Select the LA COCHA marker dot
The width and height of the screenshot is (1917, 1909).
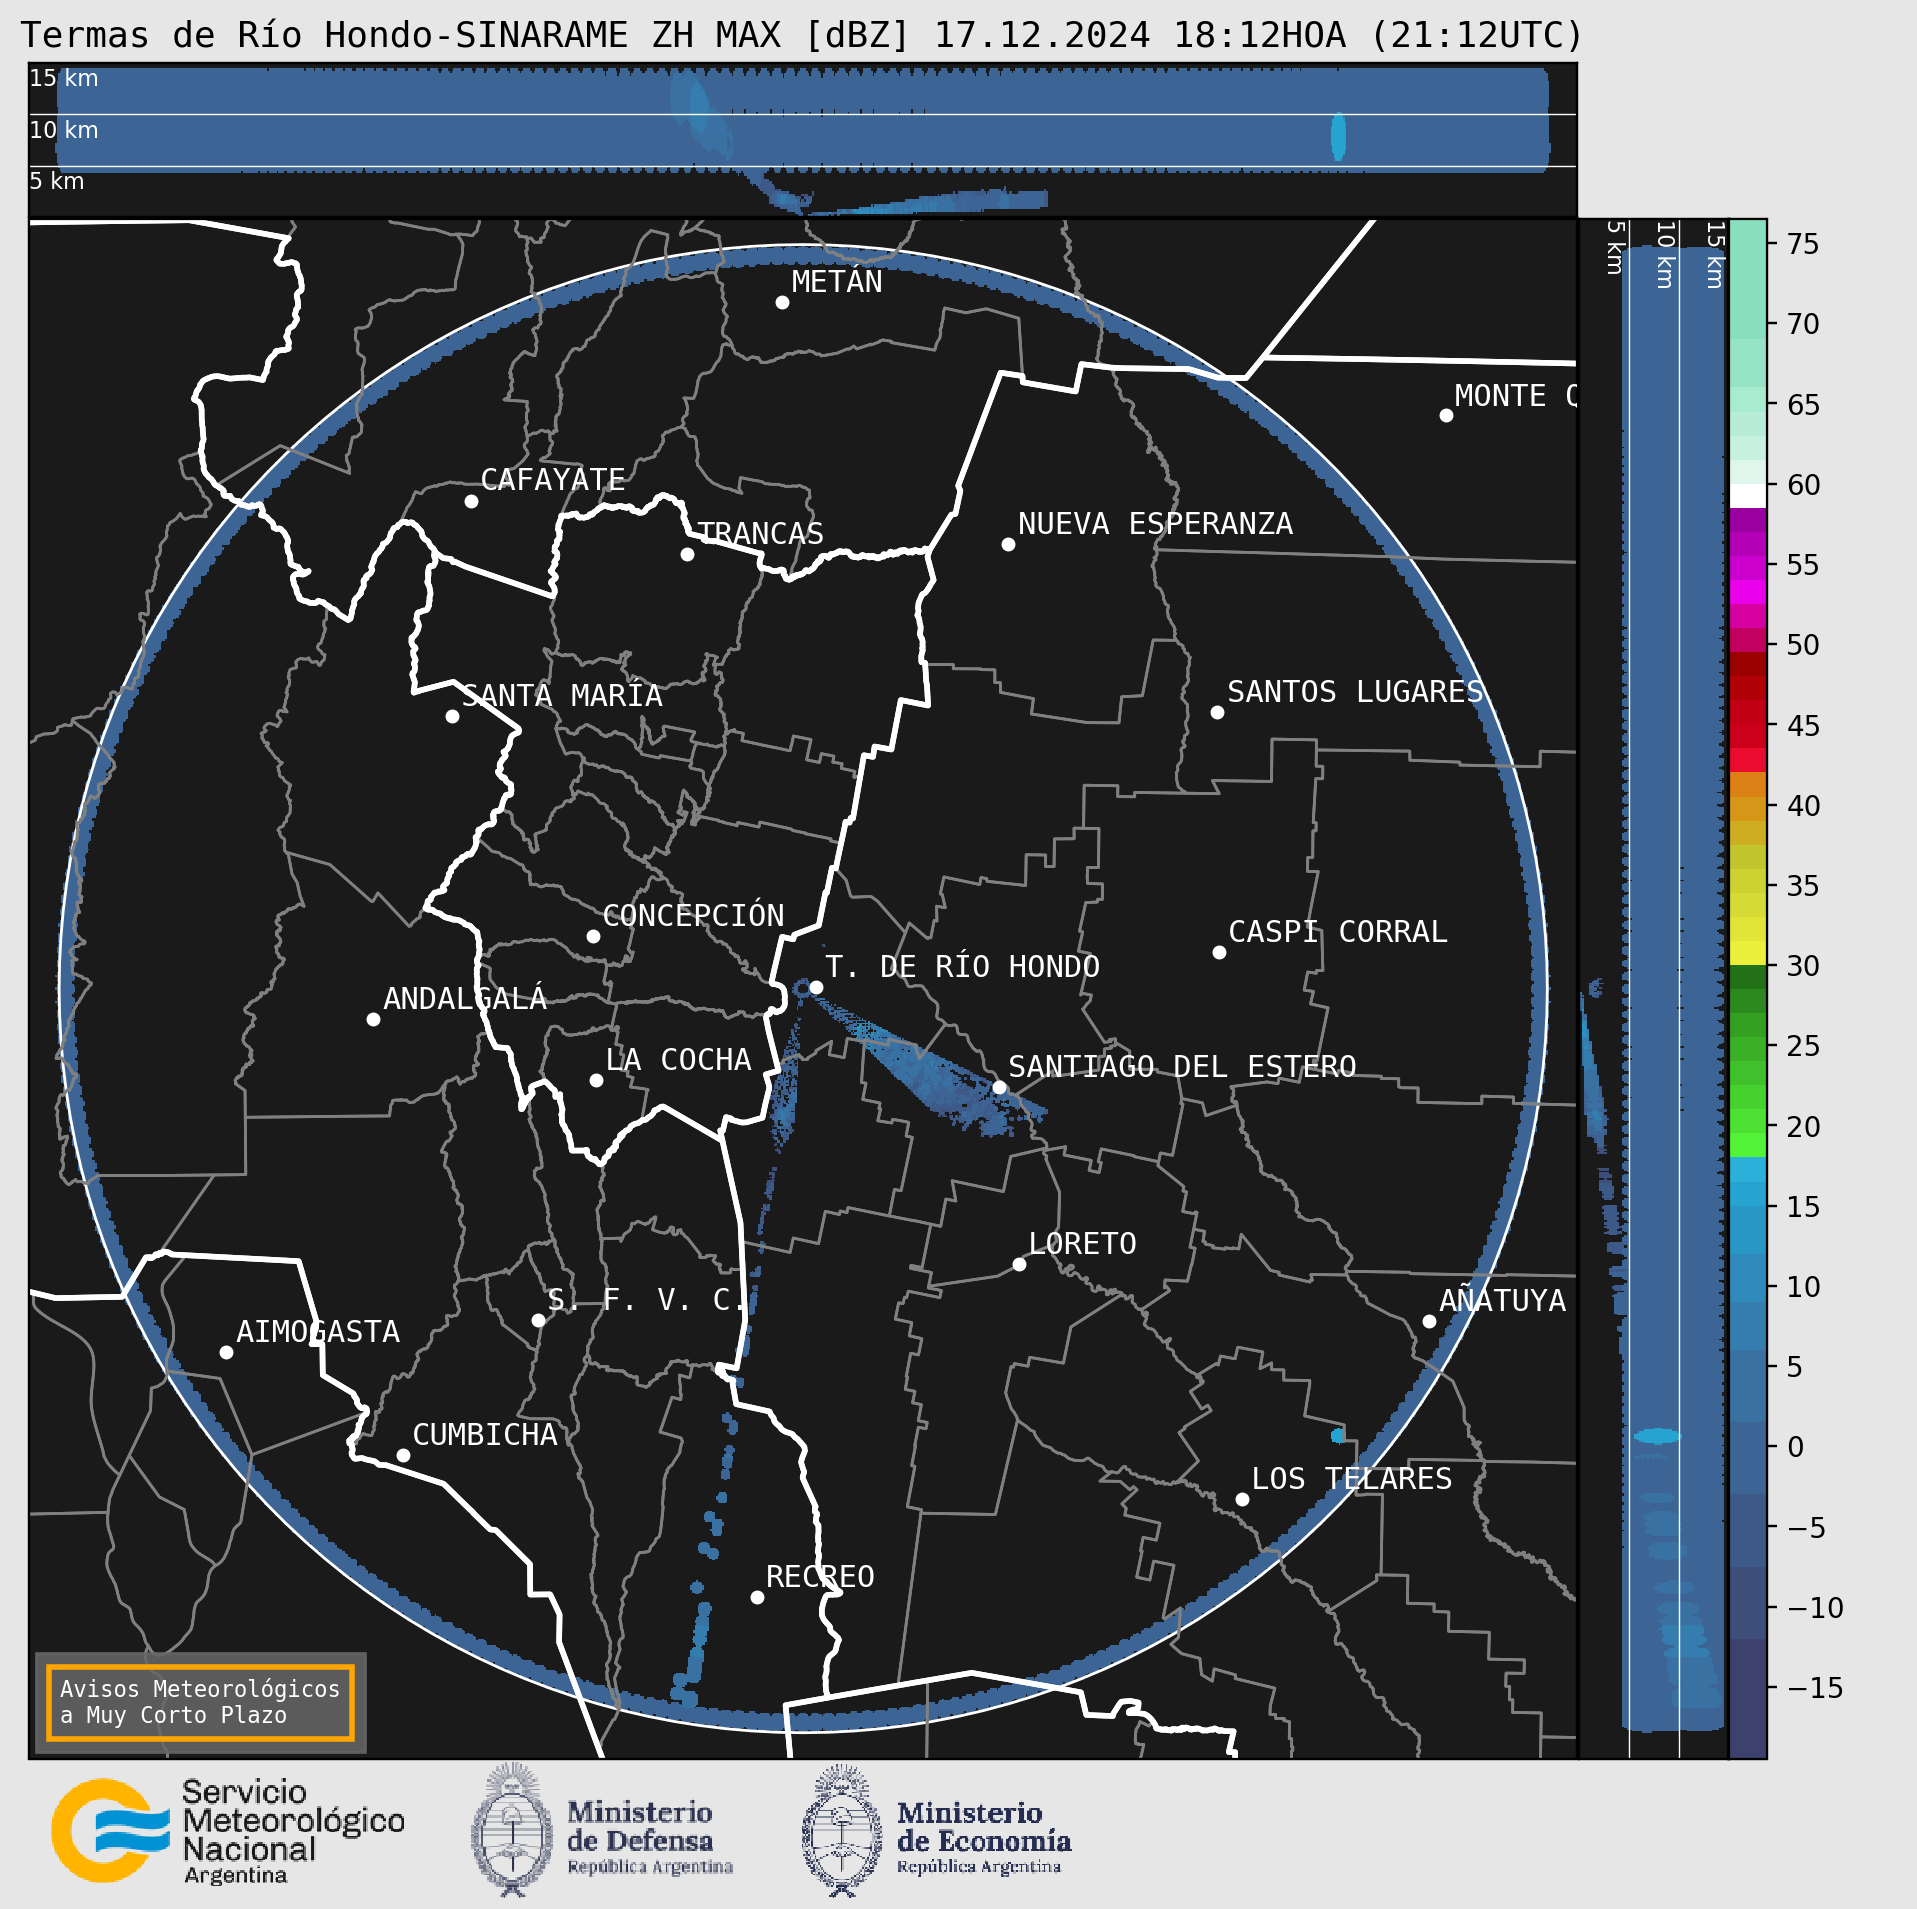coord(596,1080)
